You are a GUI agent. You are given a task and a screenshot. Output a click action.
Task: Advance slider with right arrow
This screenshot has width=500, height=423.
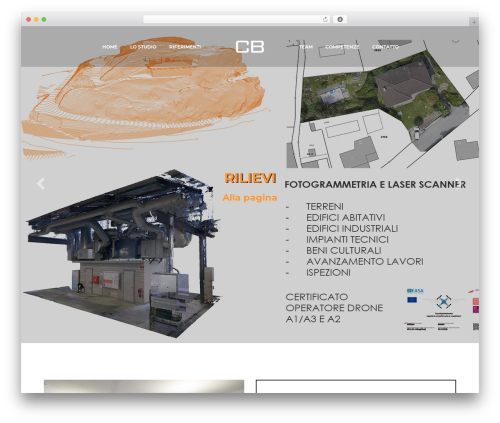(x=459, y=184)
